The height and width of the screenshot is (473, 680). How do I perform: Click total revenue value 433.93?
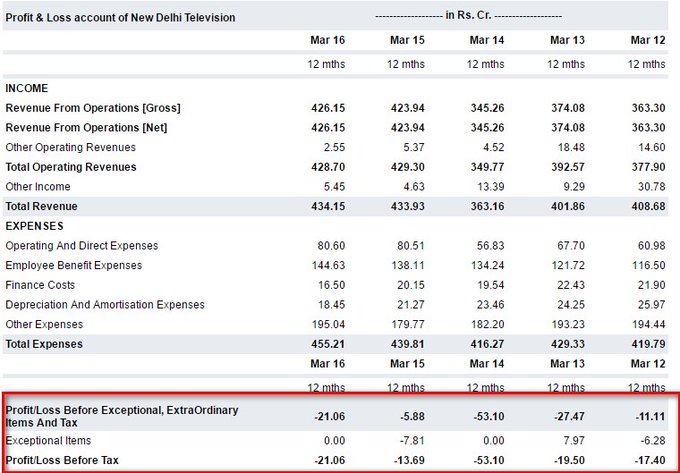(408, 206)
